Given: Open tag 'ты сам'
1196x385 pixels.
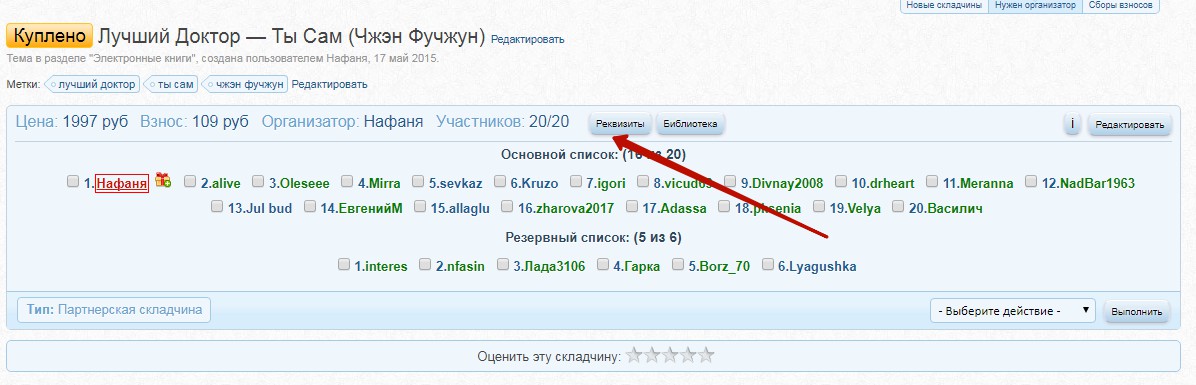Looking at the screenshot, I should pyautogui.click(x=171, y=85).
